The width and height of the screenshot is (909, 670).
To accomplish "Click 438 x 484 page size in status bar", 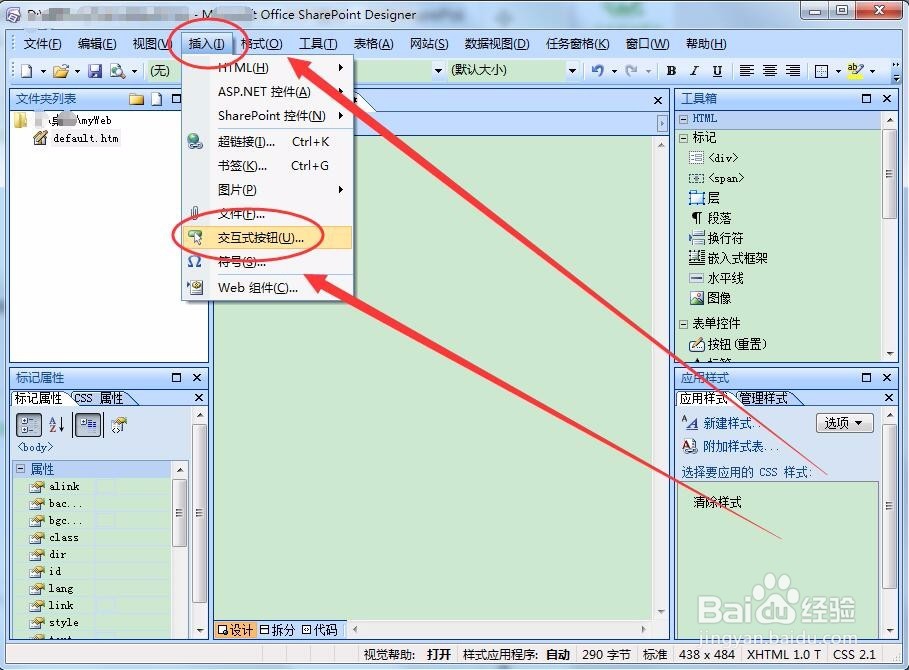I will coord(707,655).
